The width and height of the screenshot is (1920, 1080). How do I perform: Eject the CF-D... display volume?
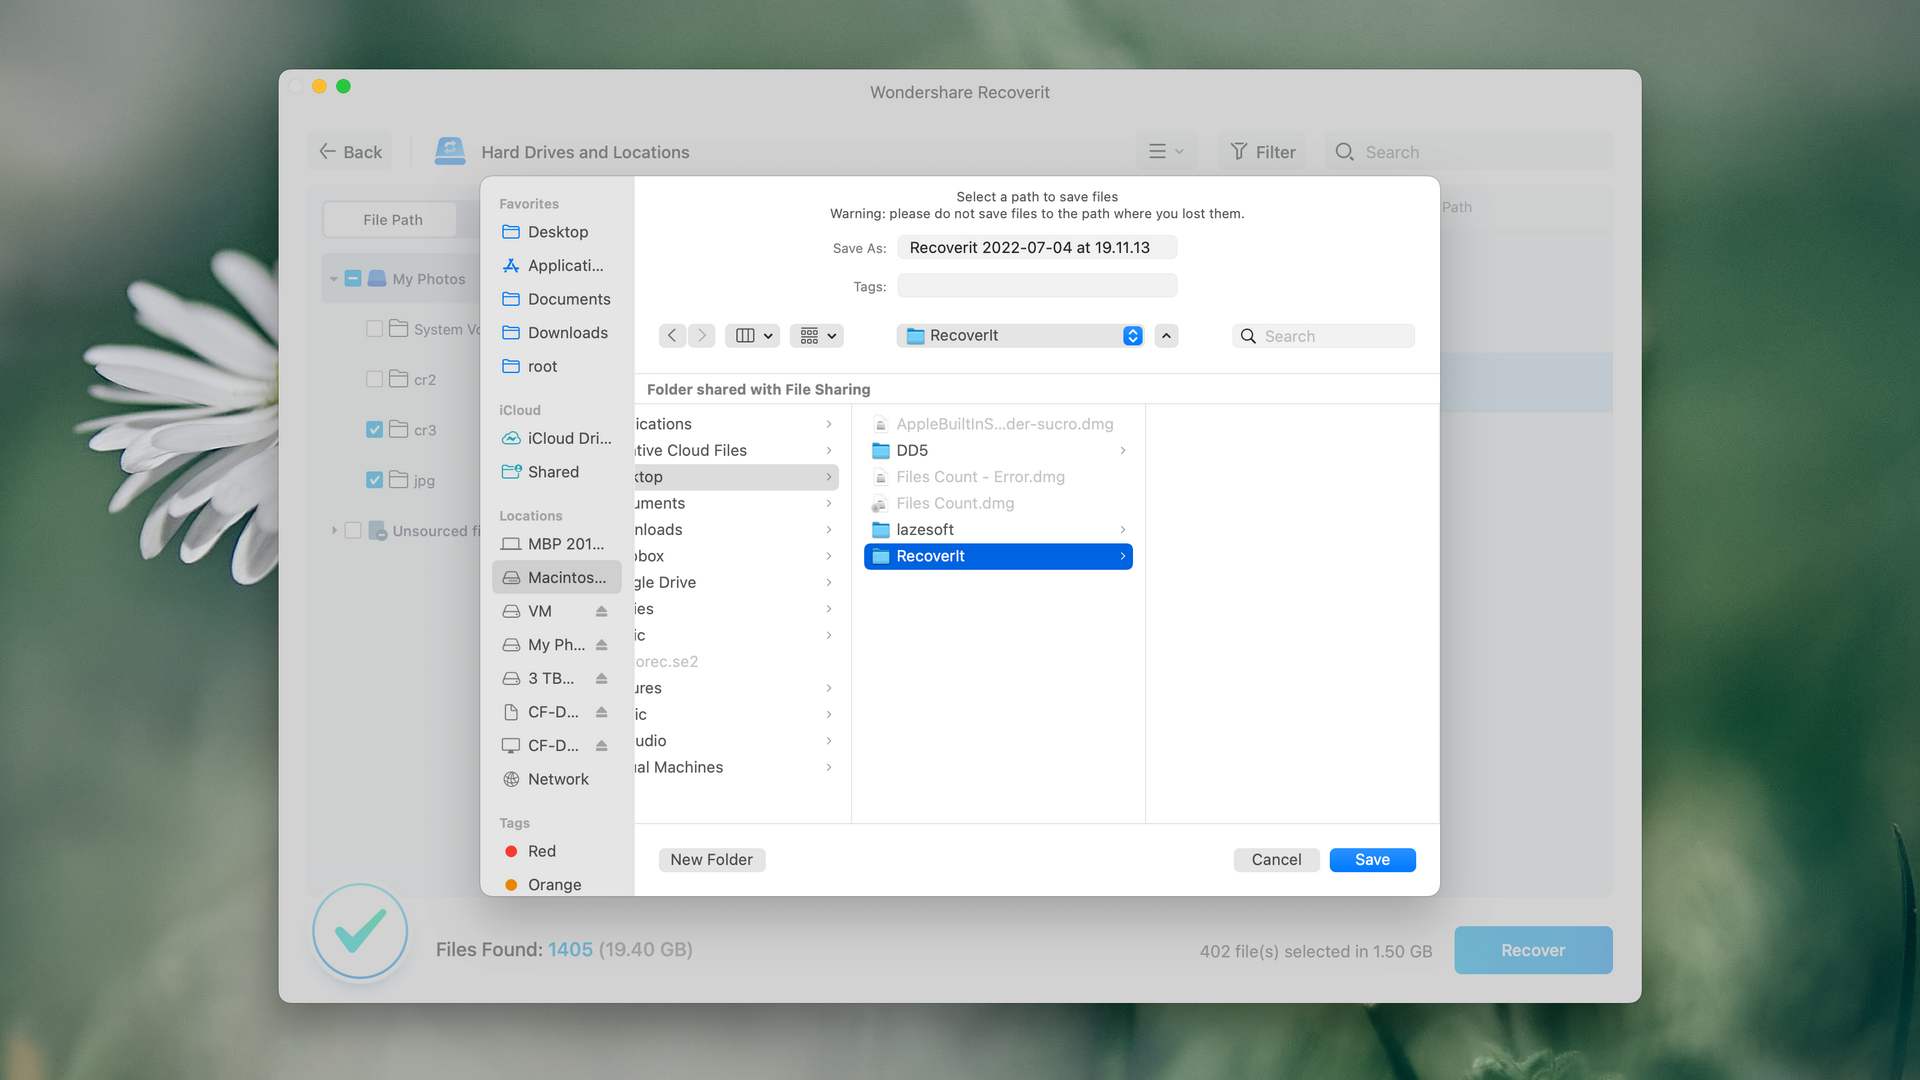pos(601,746)
